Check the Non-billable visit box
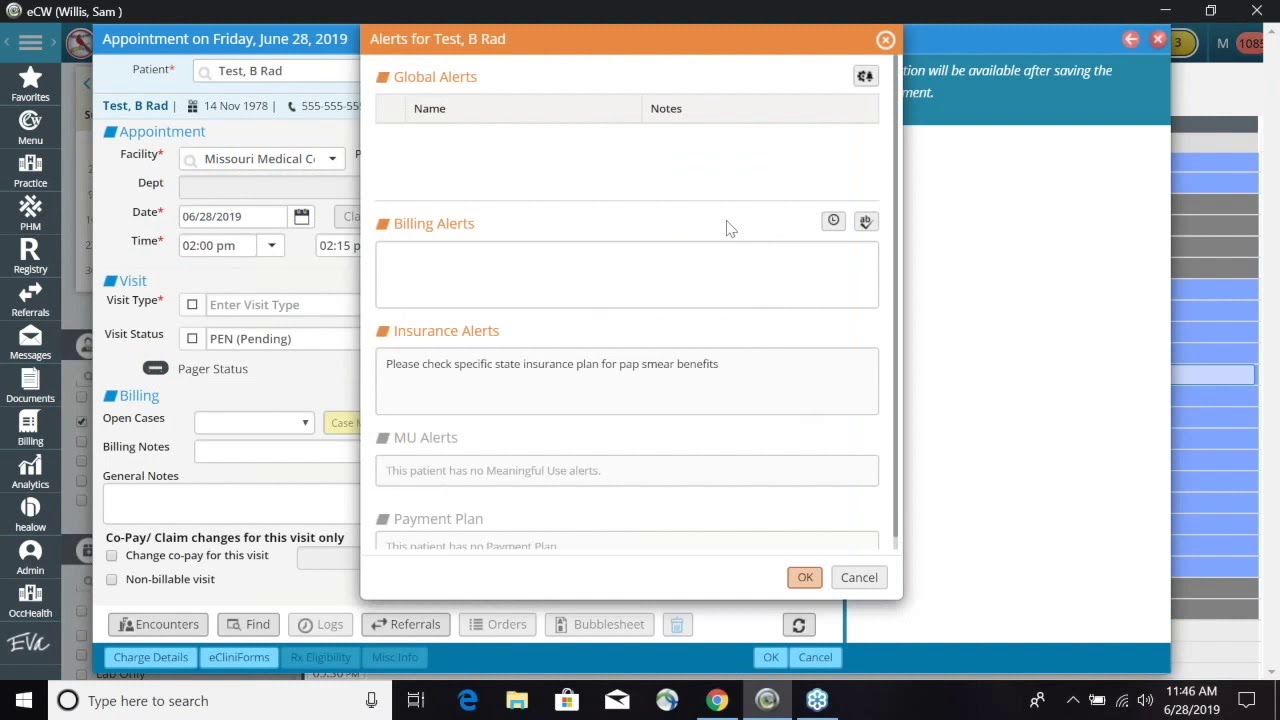Image resolution: width=1280 pixels, height=720 pixels. (112, 579)
